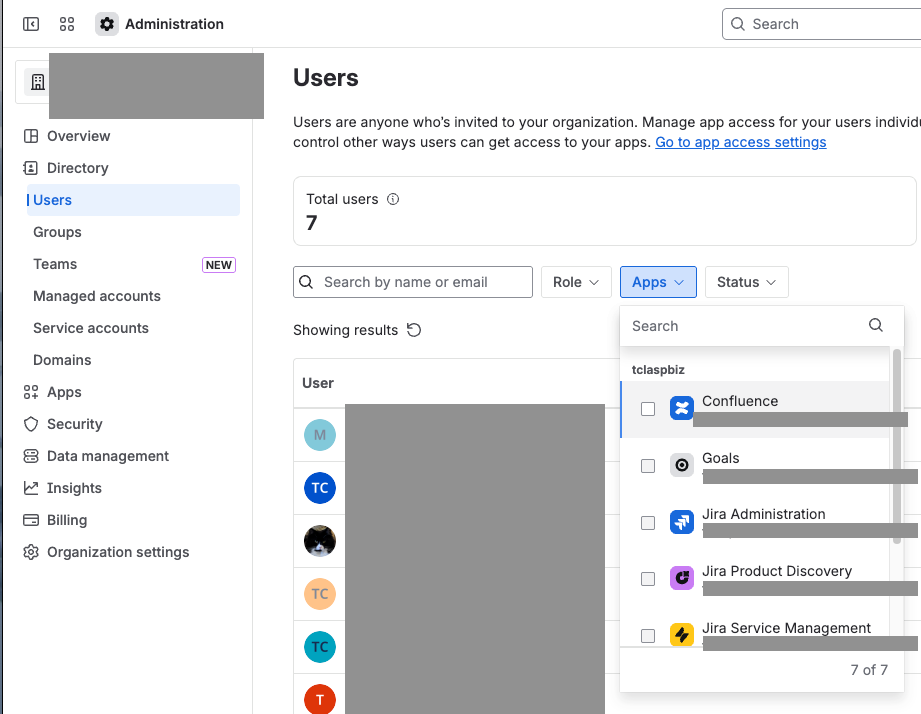Open the Role filter dropdown
This screenshot has height=714, width=921.
(576, 282)
